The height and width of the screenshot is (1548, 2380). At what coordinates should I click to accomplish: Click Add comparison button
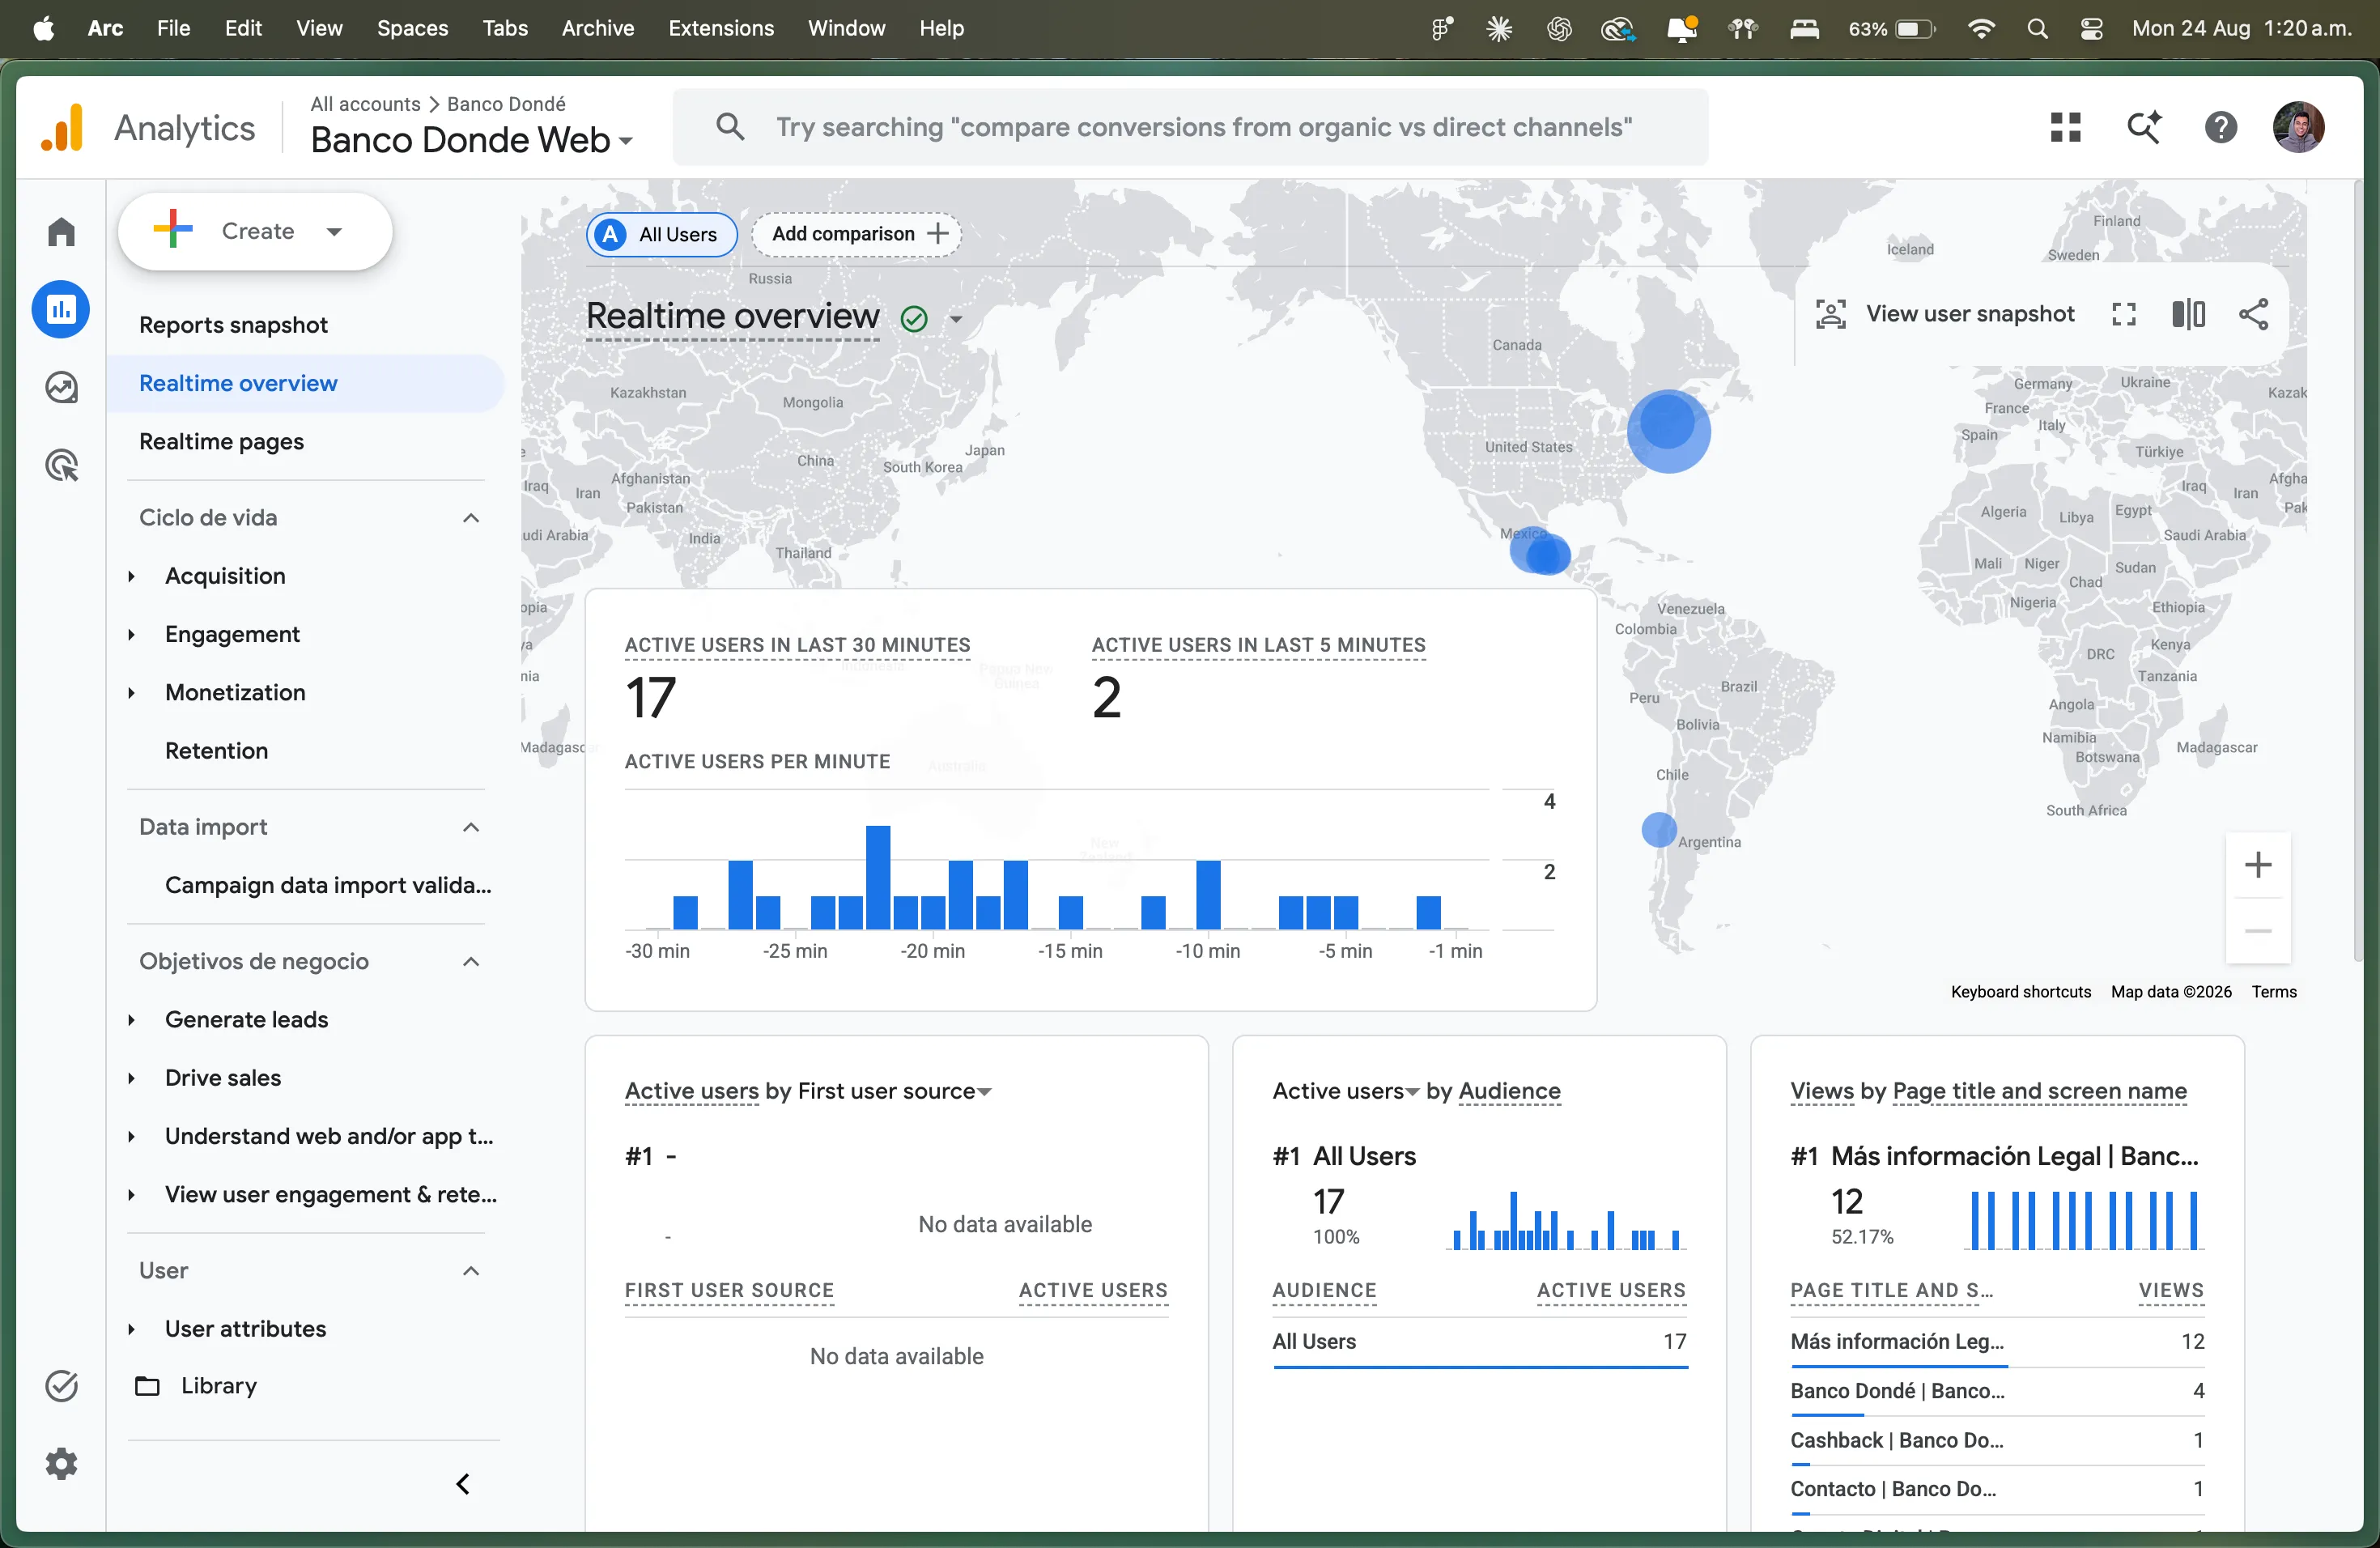pos(856,234)
